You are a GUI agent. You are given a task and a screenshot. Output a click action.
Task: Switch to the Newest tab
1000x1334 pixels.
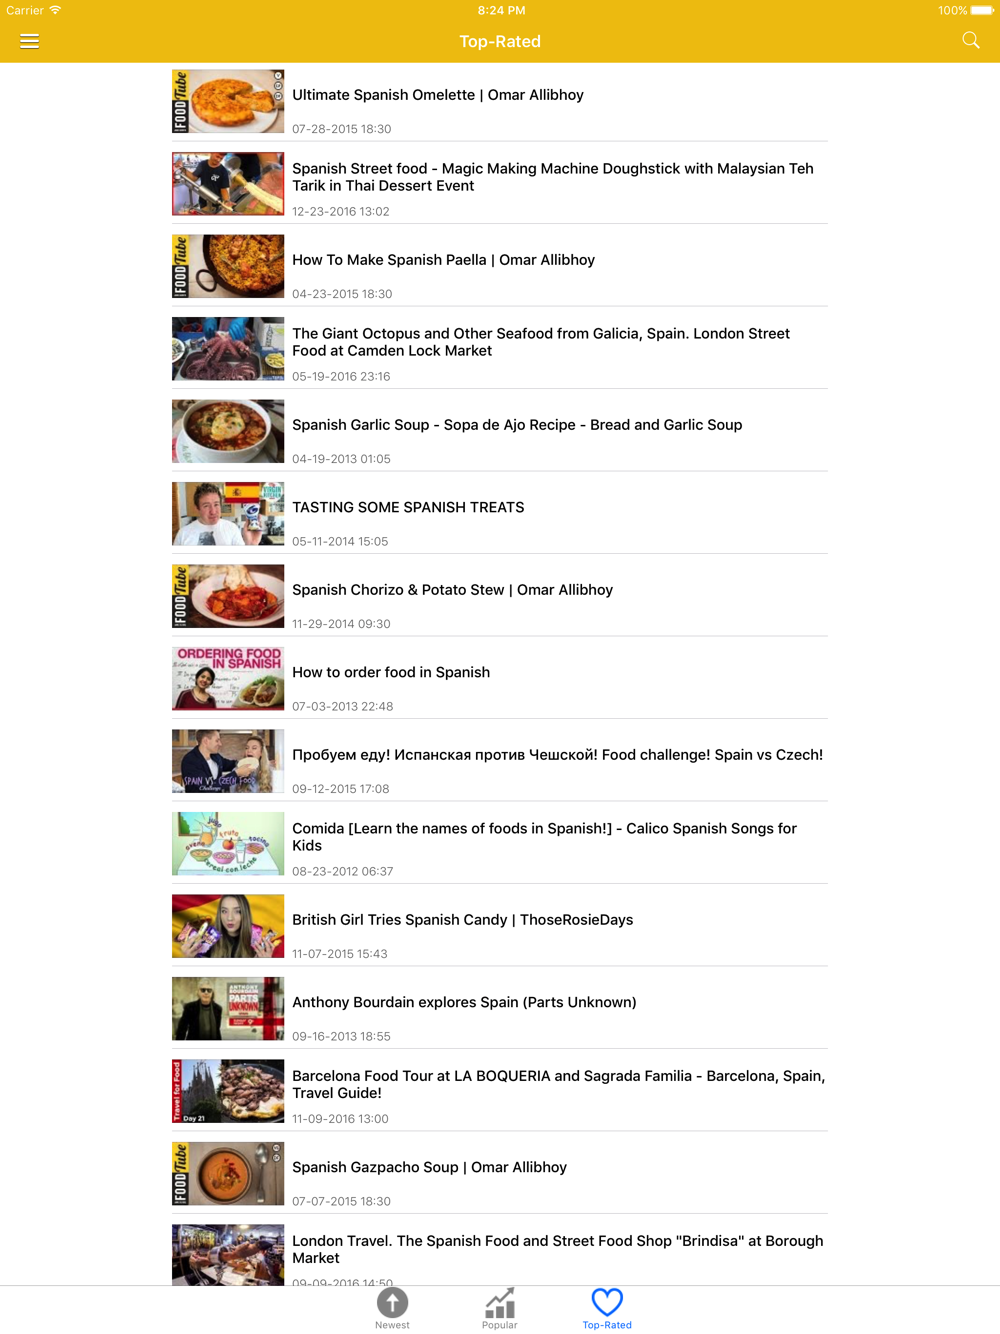point(392,1308)
